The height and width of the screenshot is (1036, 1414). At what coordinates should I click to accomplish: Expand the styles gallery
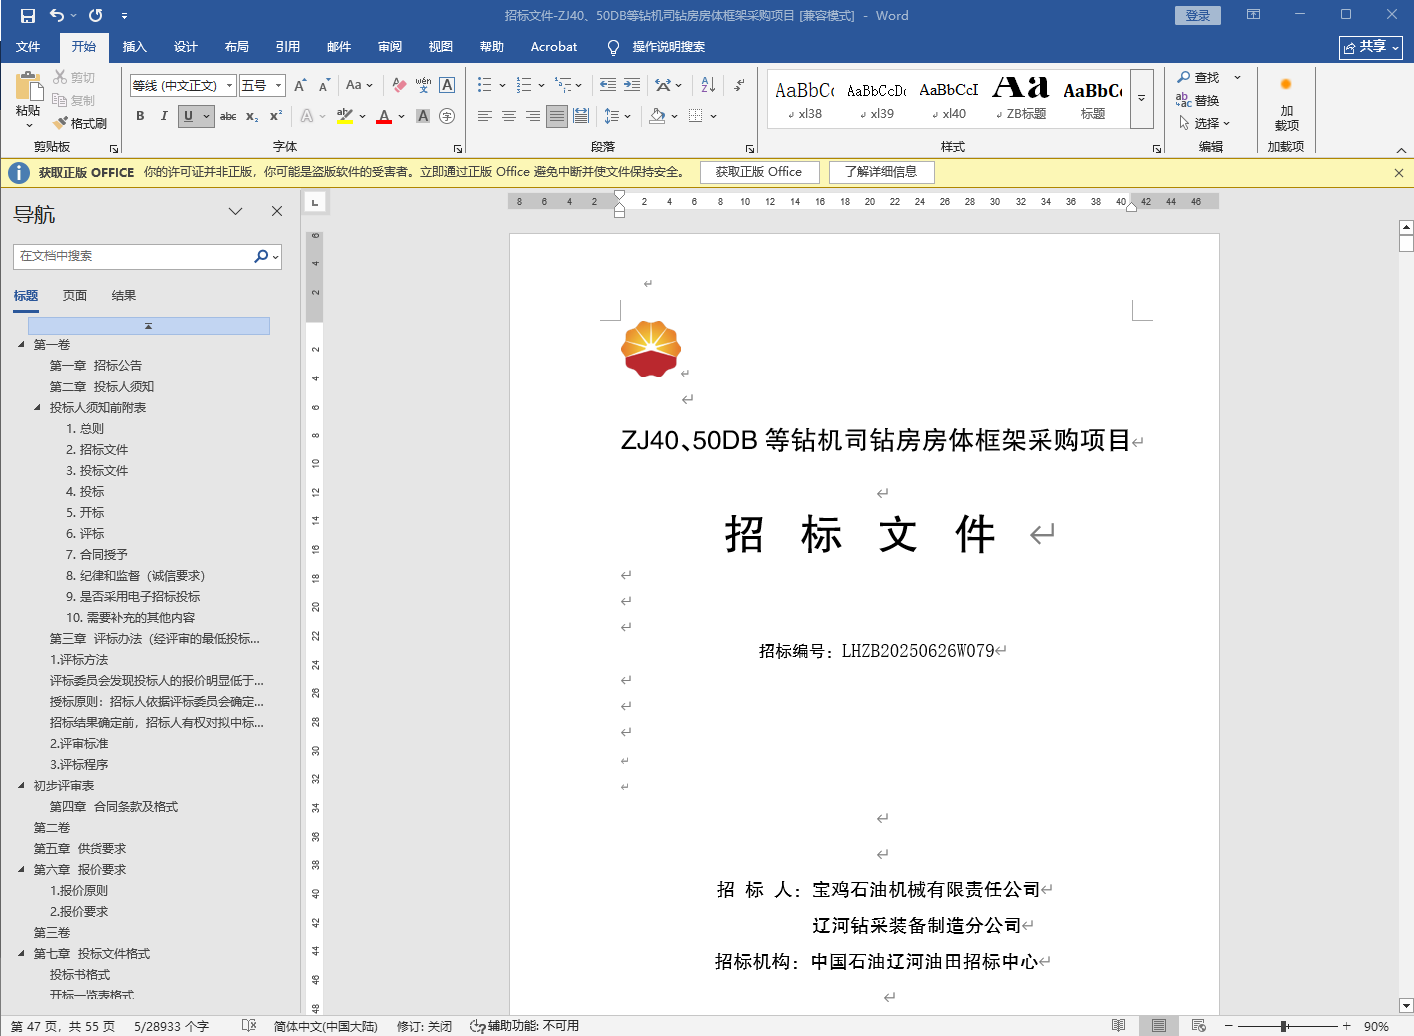1142,99
